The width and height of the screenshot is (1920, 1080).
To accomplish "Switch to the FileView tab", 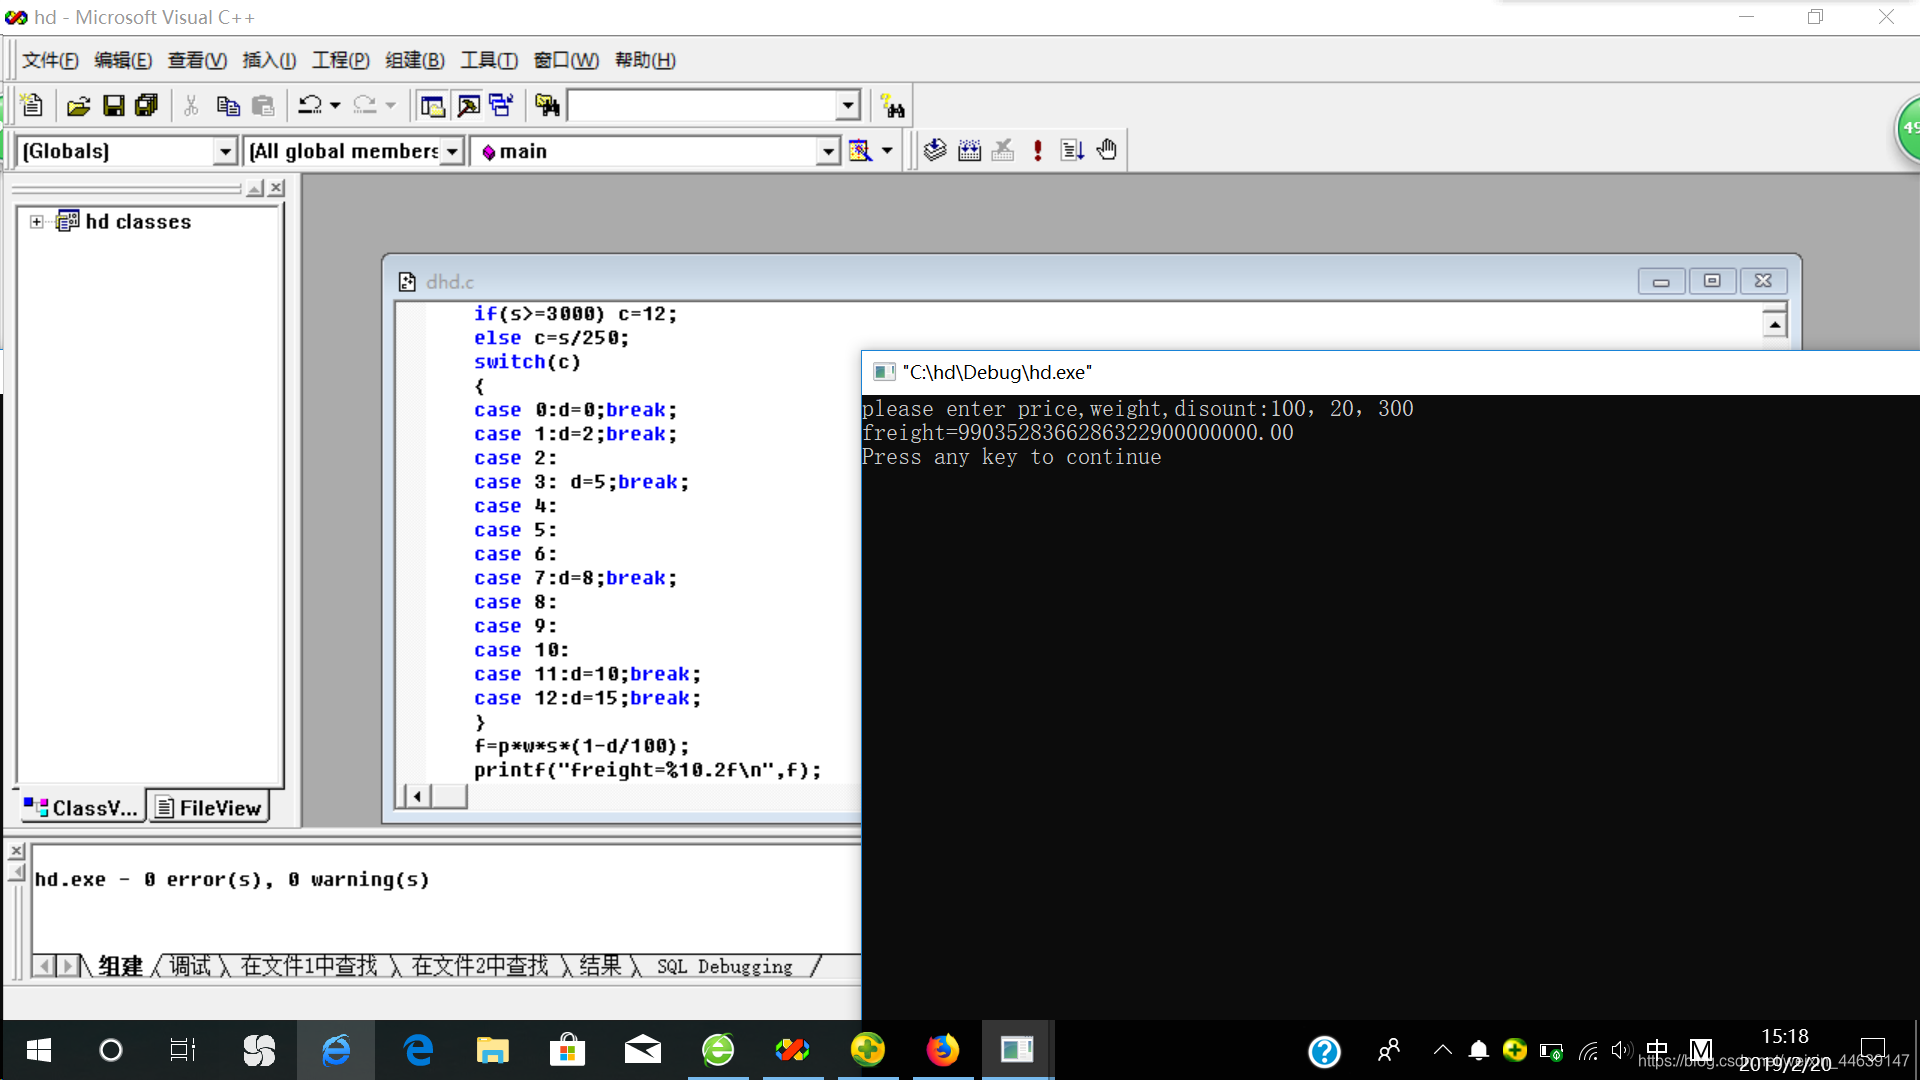I will pyautogui.click(x=209, y=808).
